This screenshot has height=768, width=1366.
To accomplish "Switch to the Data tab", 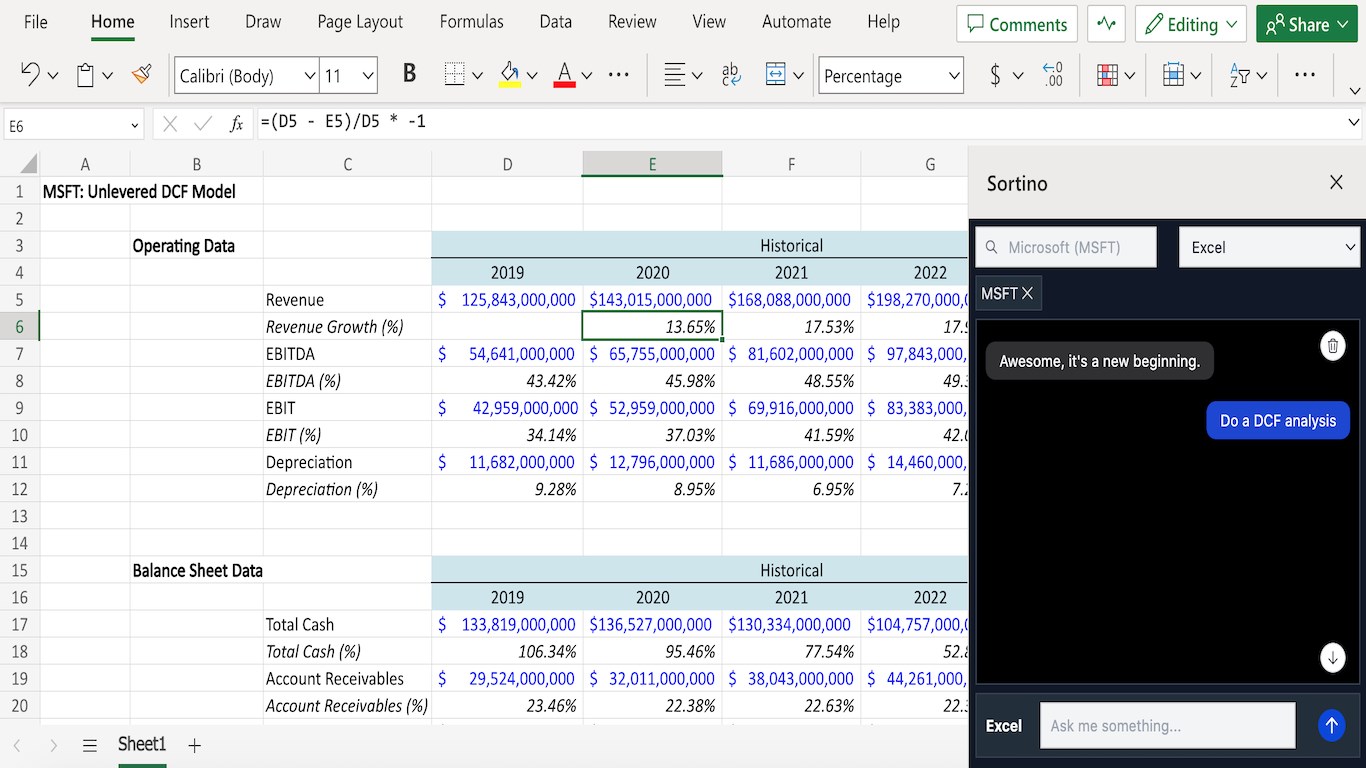I will coord(555,22).
